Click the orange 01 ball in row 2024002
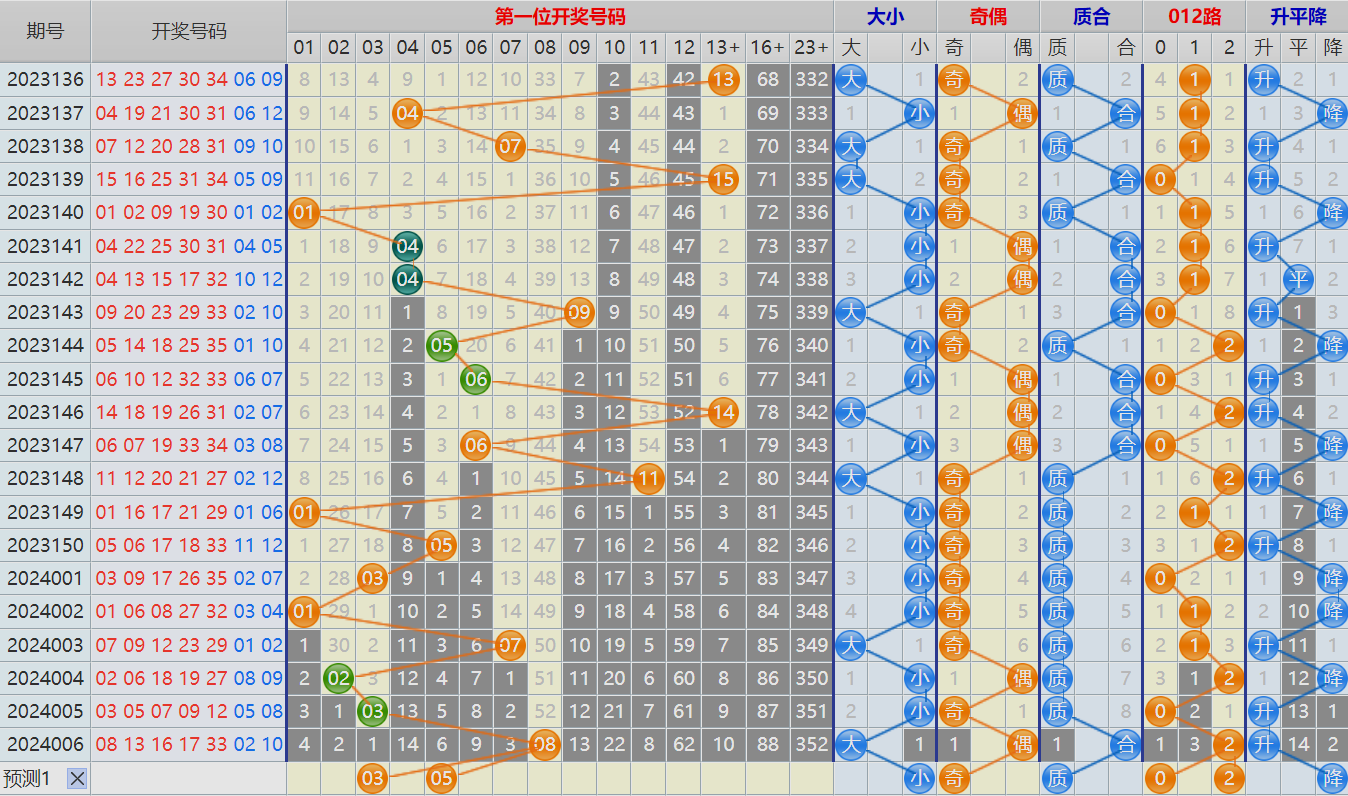Screen dimensions: 1348x796 [304, 612]
